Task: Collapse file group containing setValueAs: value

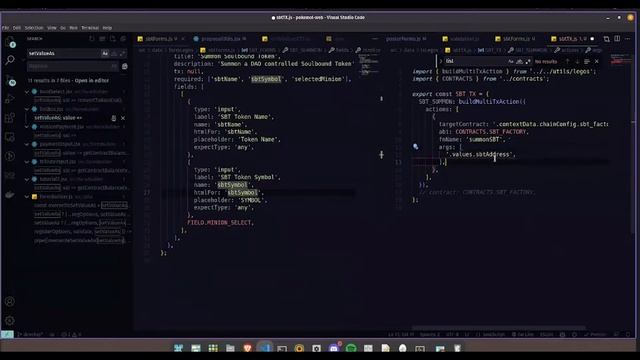Action: pyautogui.click(x=27, y=109)
